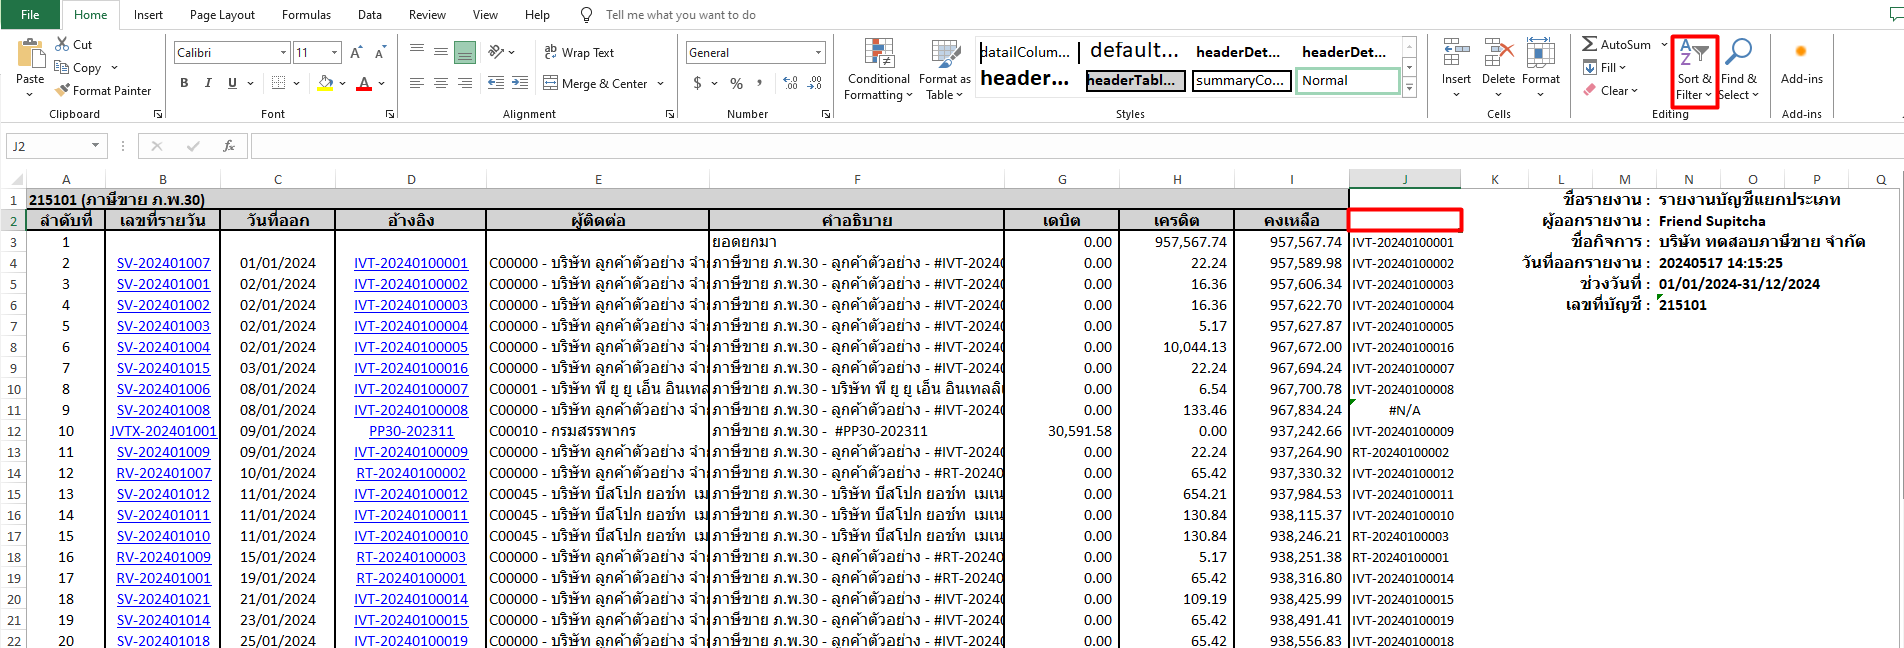Switch to the Data tab

point(370,15)
